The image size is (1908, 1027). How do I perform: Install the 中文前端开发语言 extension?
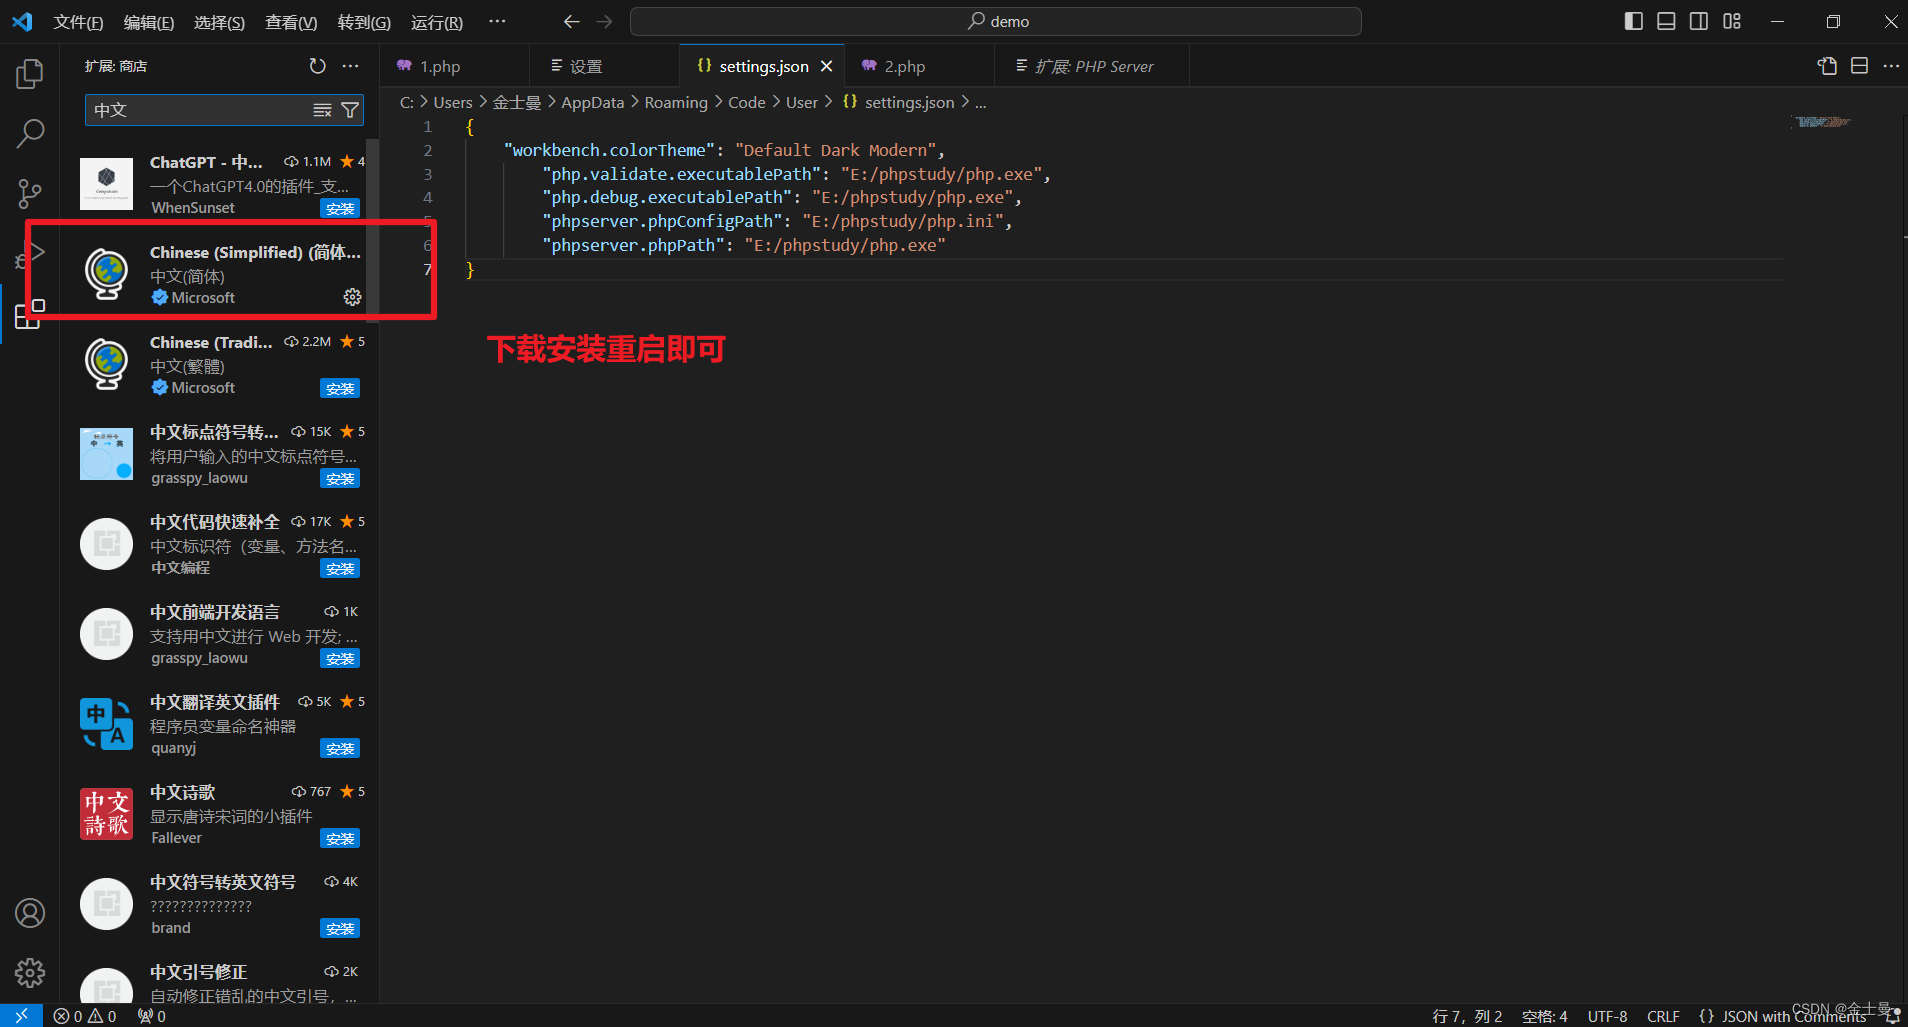pos(340,659)
